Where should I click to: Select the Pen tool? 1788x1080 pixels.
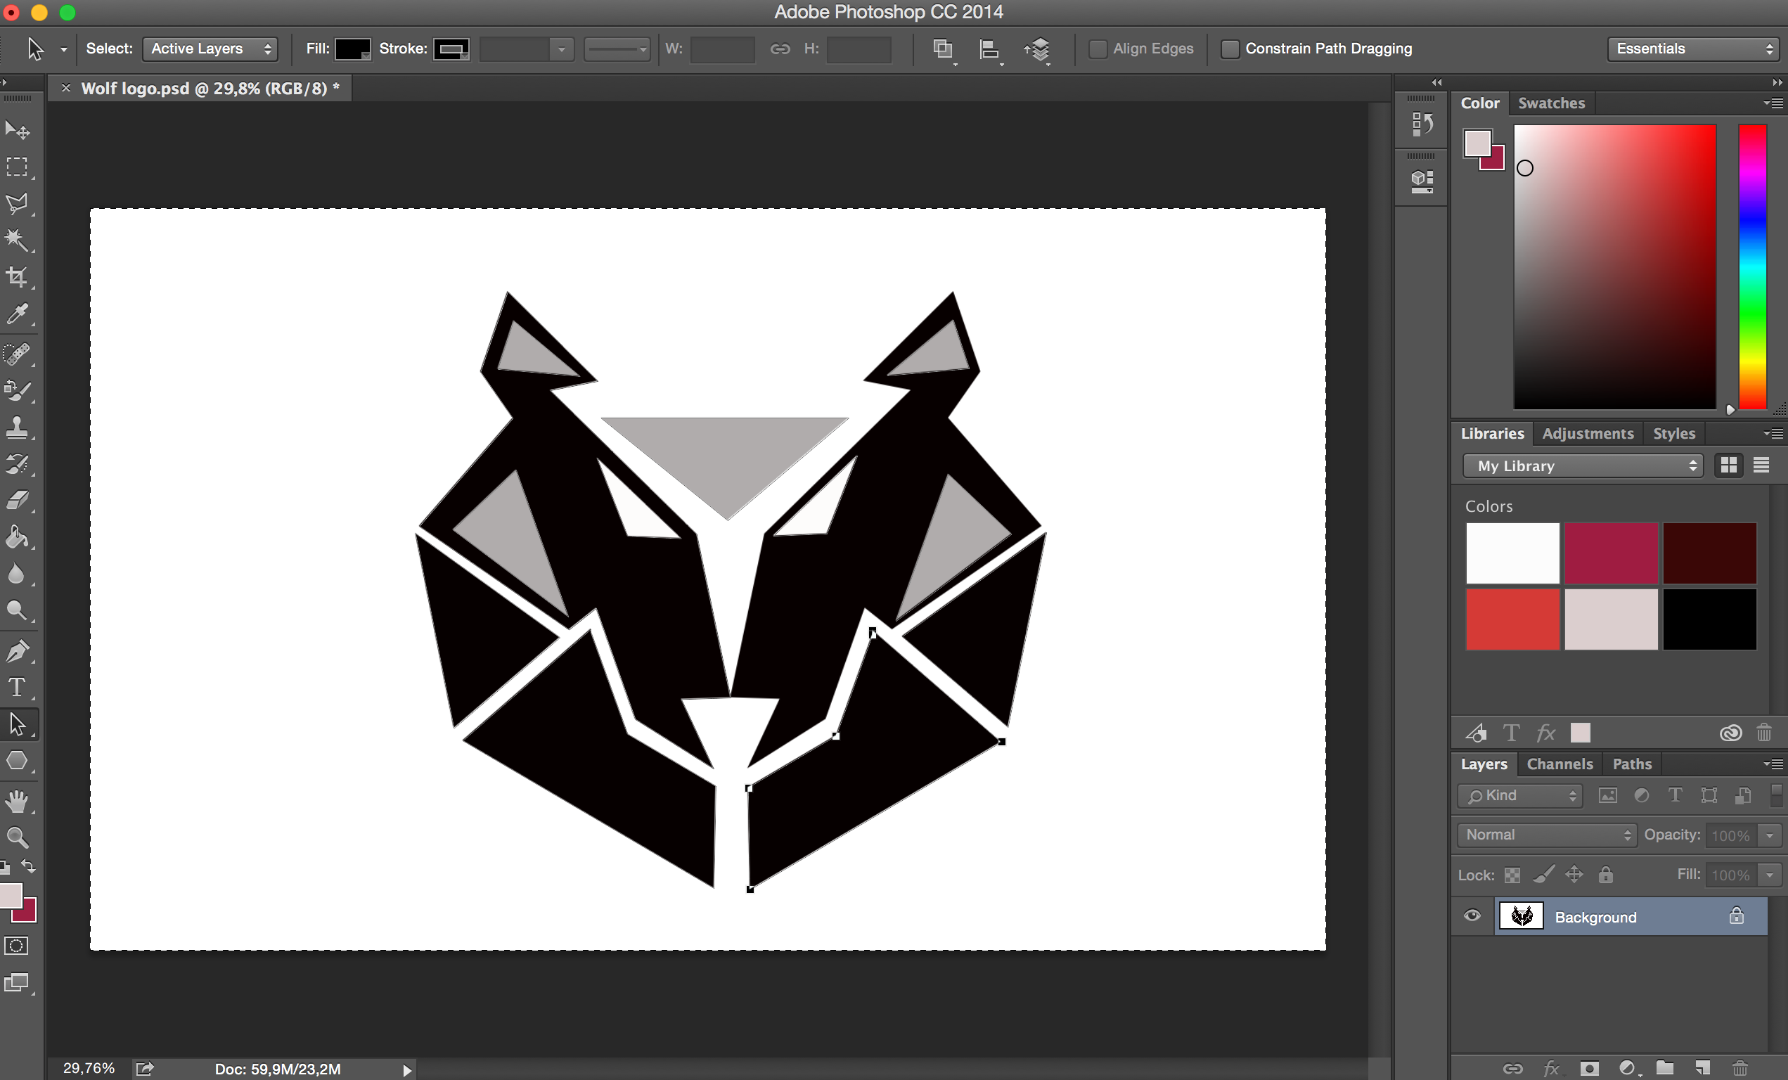pos(17,651)
